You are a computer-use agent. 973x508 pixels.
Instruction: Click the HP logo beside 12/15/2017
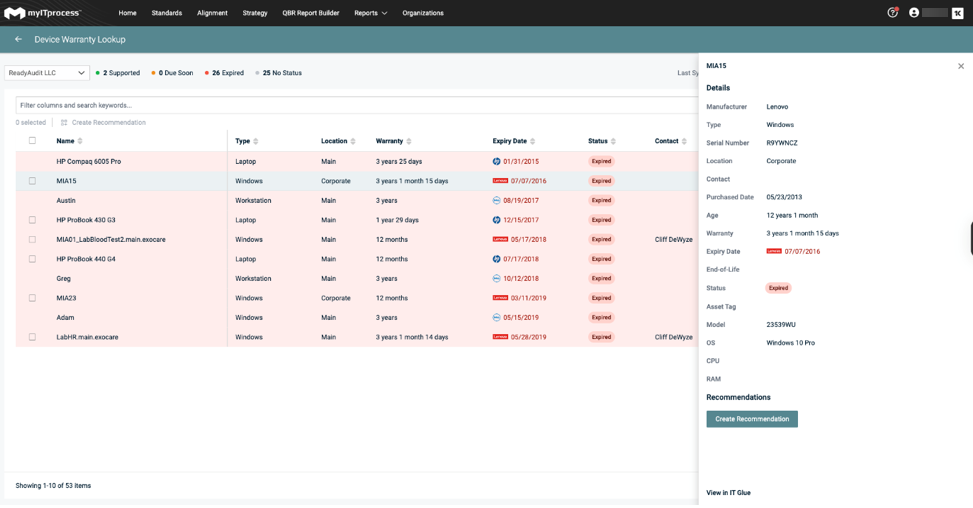pos(496,220)
